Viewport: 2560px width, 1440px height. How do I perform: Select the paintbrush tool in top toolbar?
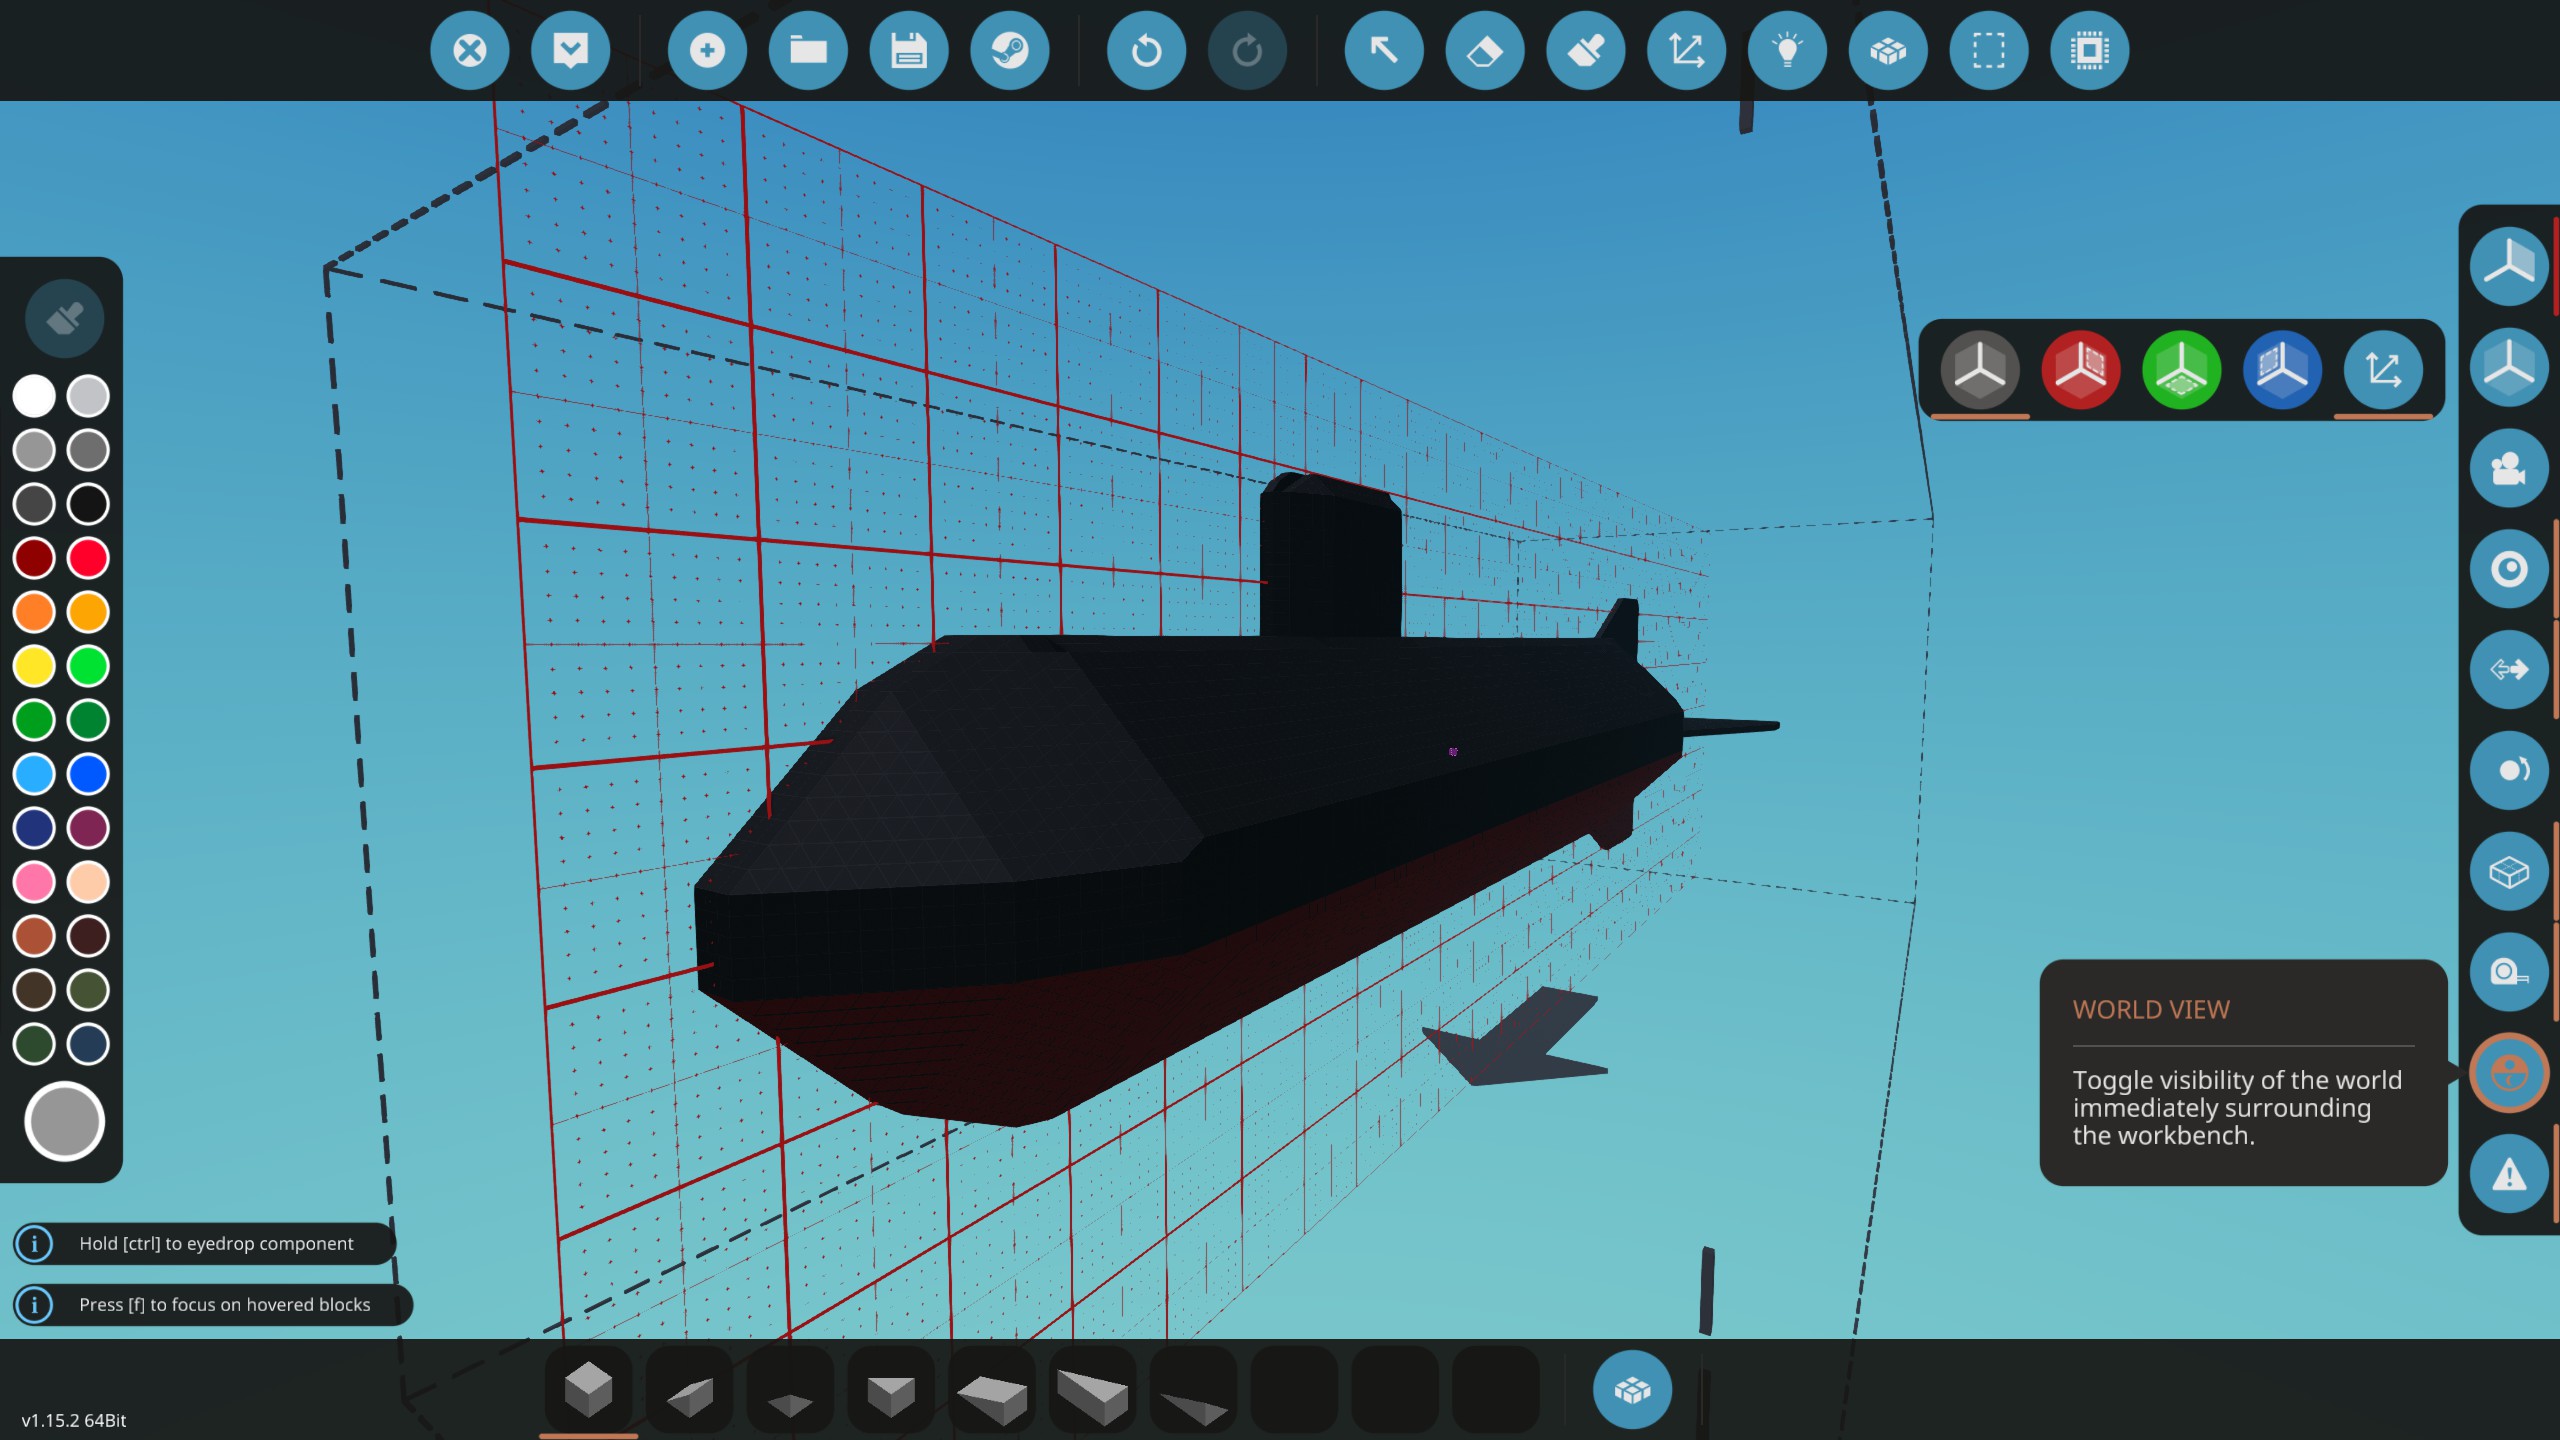click(x=1585, y=50)
